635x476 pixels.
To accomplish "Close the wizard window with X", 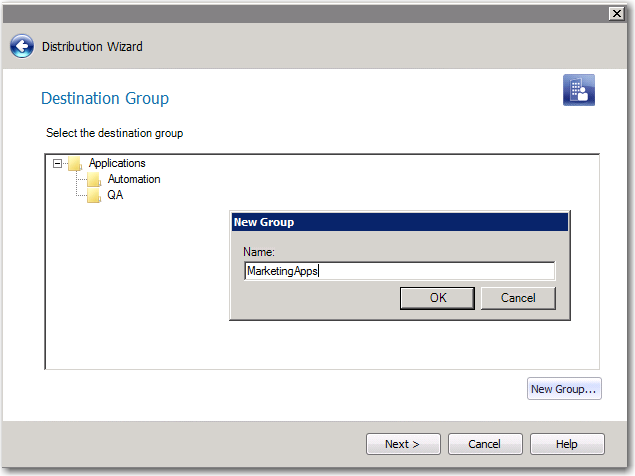I will 617,12.
